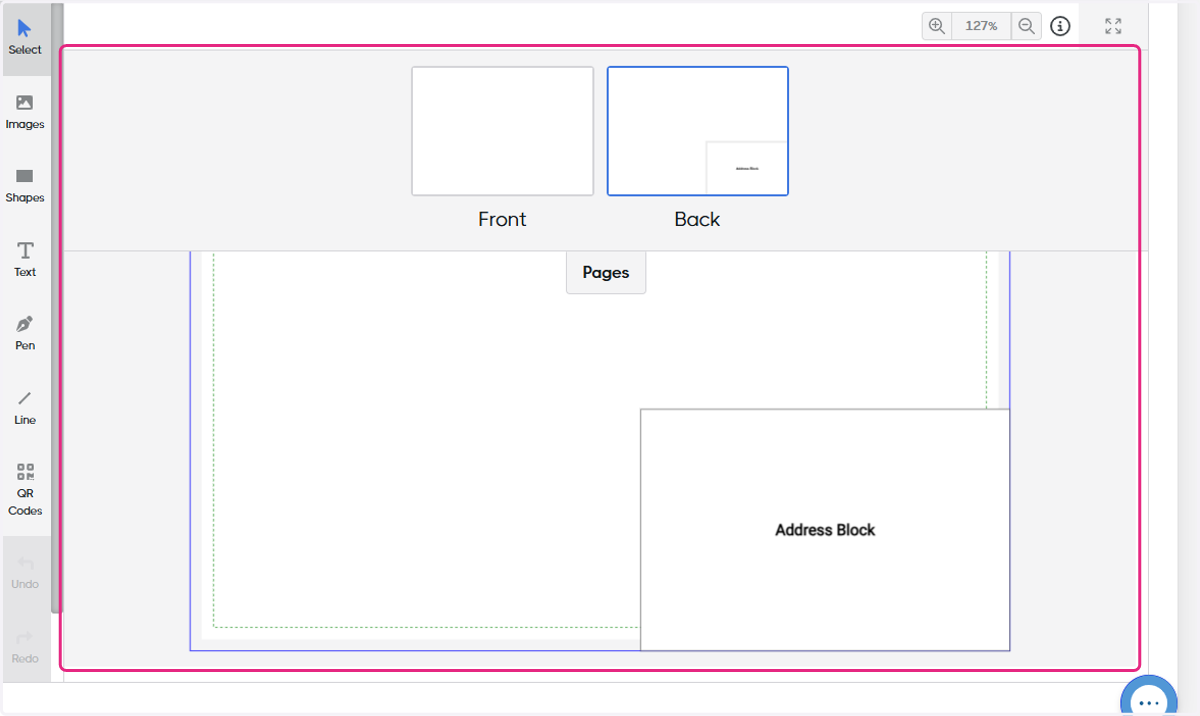Toggle fullscreen expand icon
This screenshot has height=716, width=1200.
coord(1113,26)
